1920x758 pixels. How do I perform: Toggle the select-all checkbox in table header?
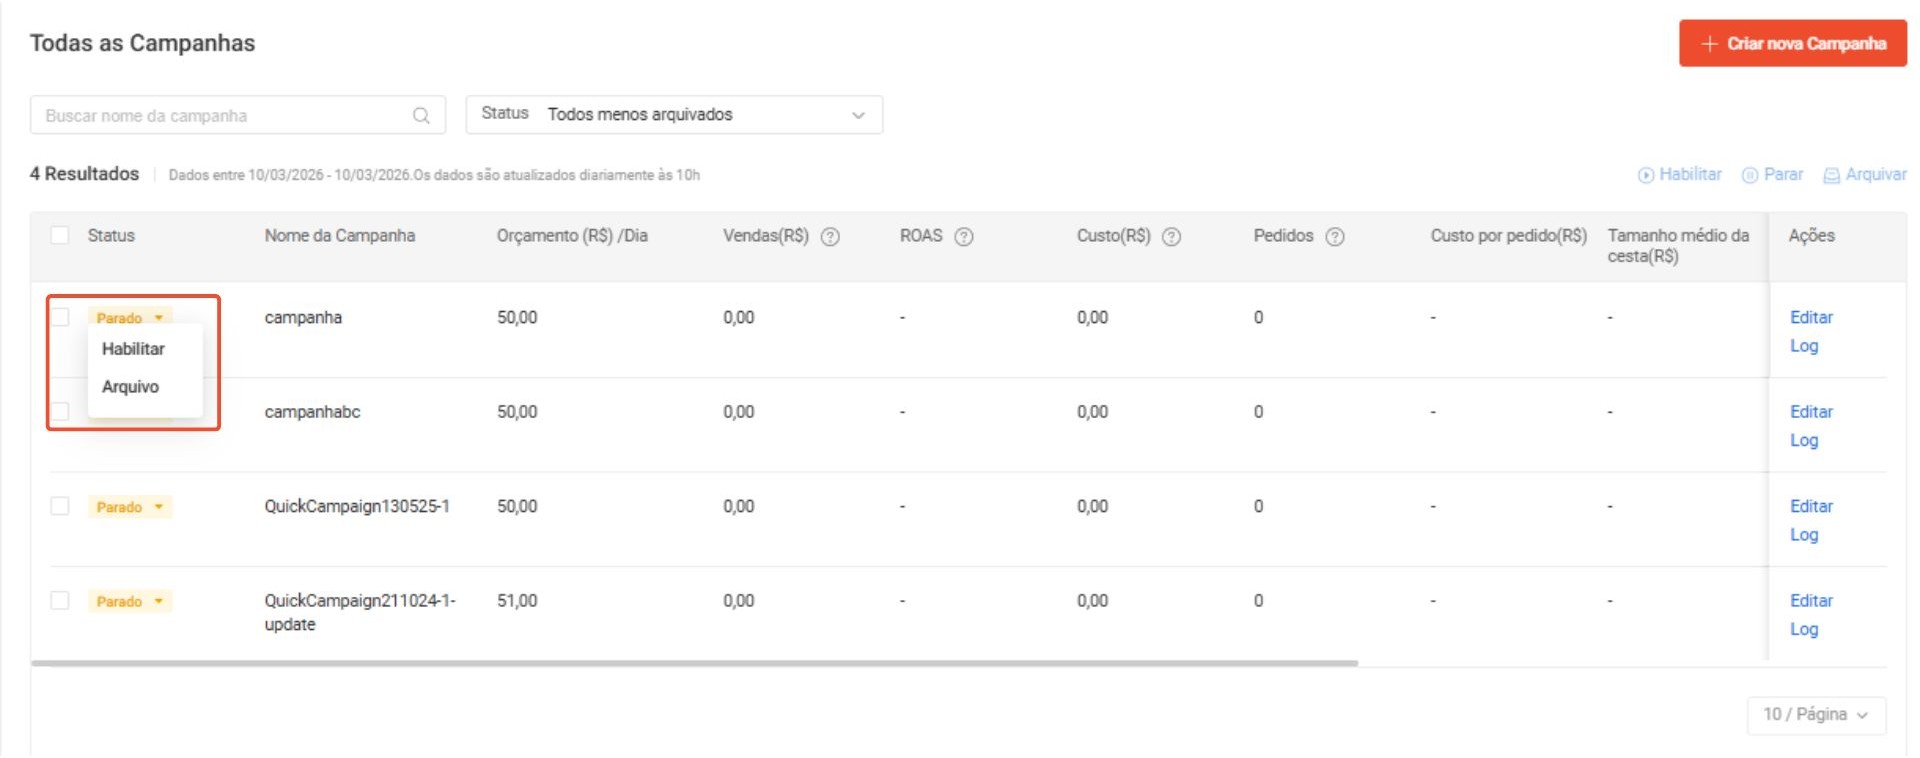coord(60,236)
